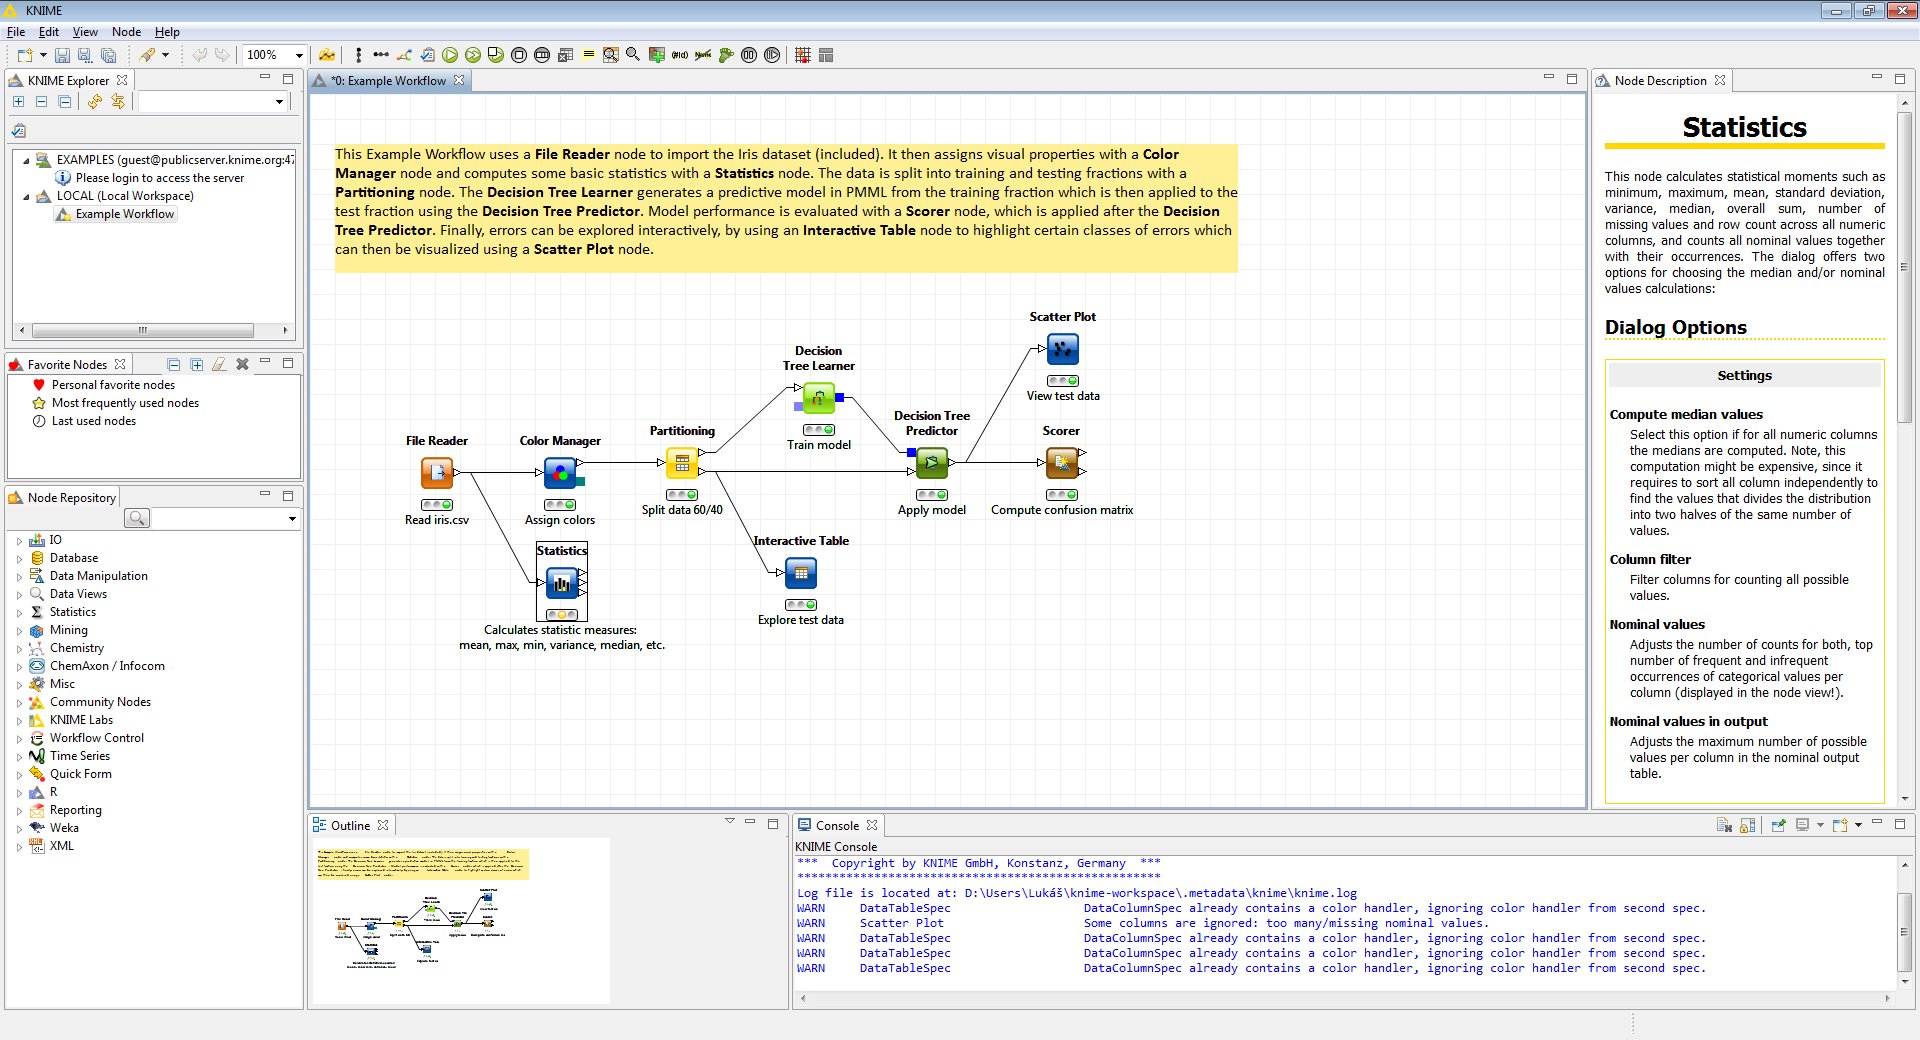Collapse the LOCAL (Local Workspace) tree node
Screen dimensions: 1920x1040
pyautogui.click(x=27, y=196)
